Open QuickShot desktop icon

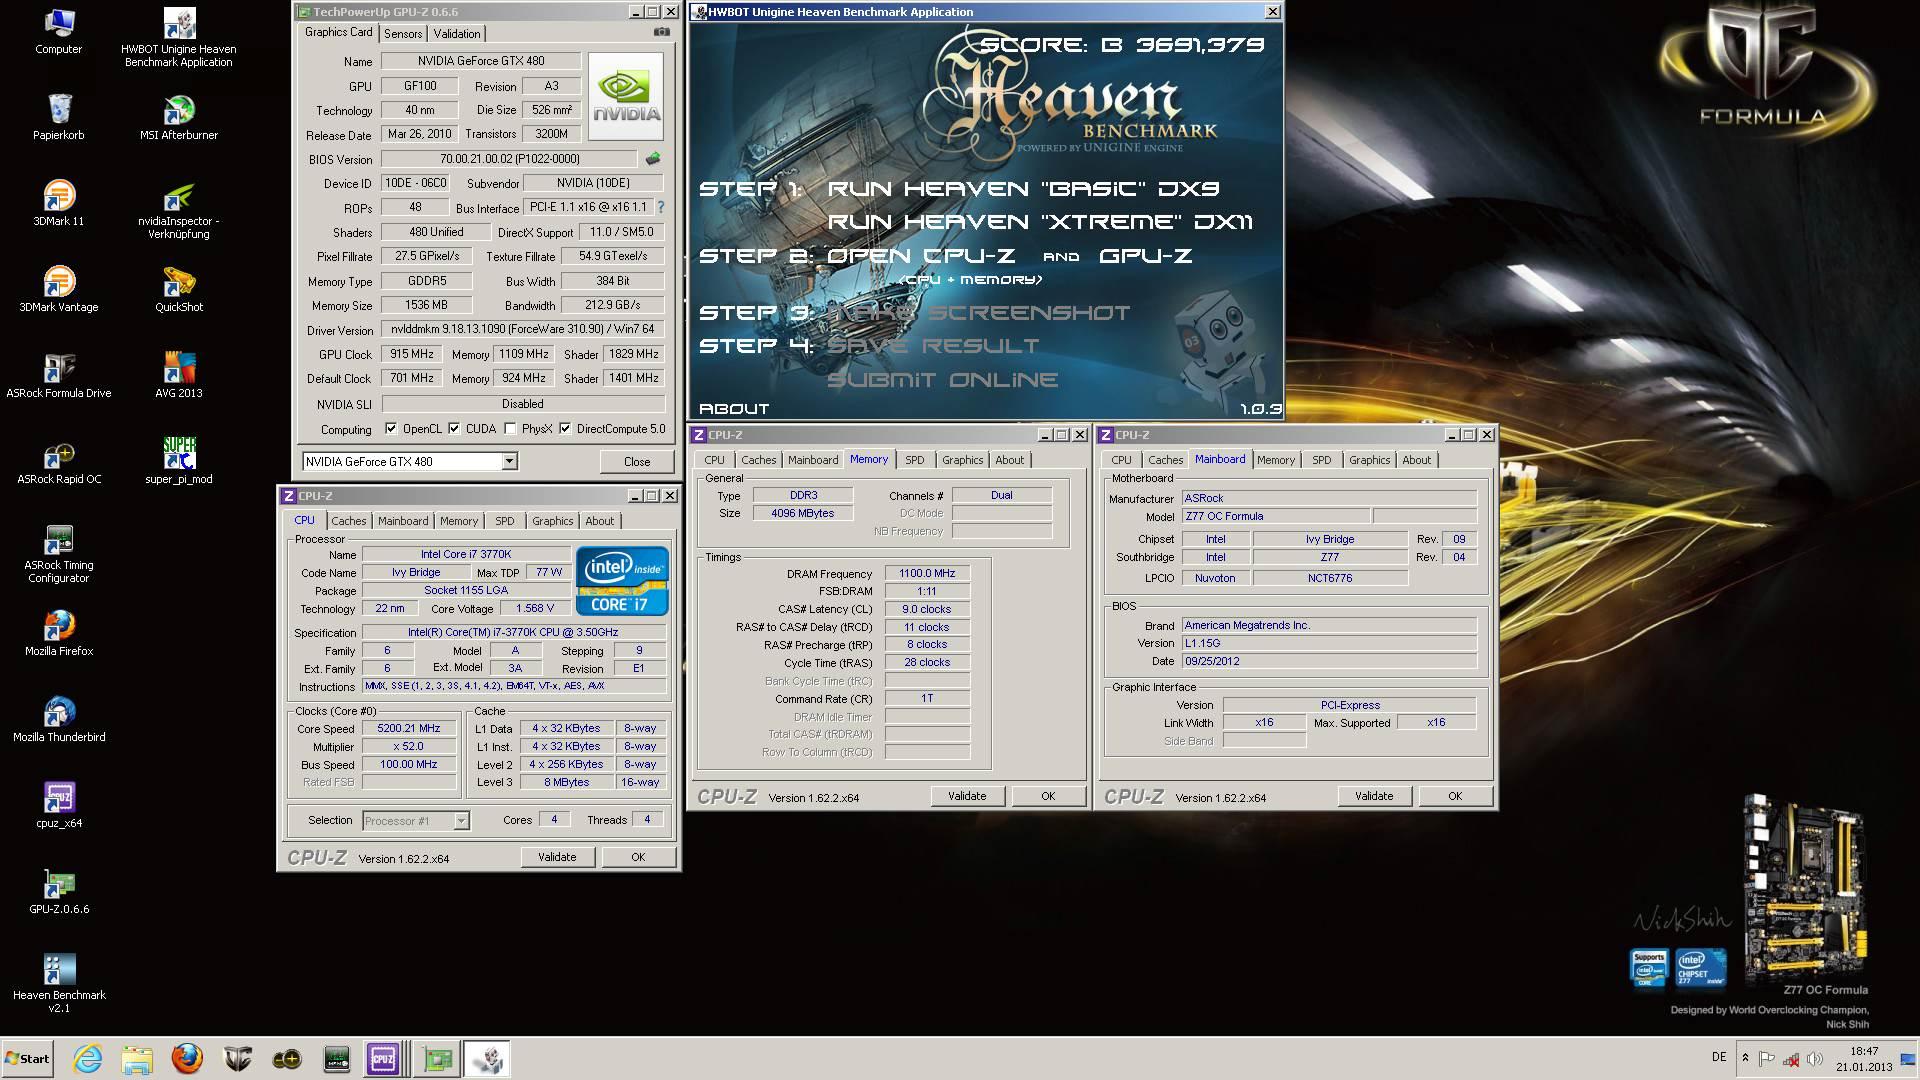[179, 289]
